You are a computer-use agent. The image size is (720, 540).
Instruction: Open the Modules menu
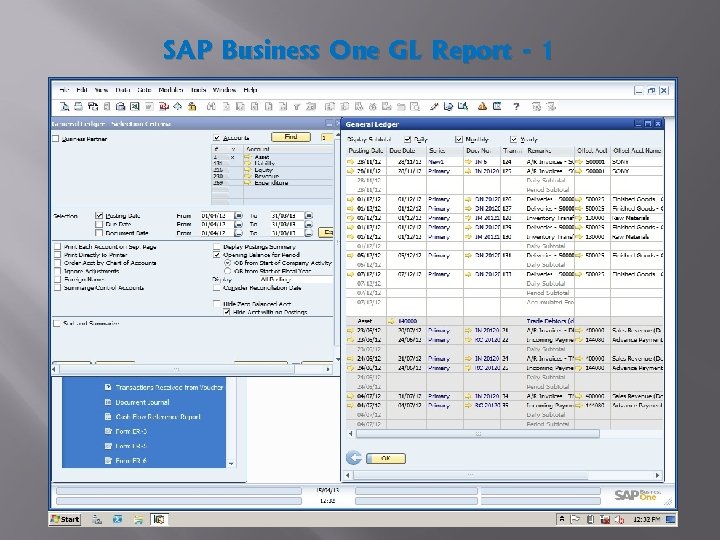(171, 90)
